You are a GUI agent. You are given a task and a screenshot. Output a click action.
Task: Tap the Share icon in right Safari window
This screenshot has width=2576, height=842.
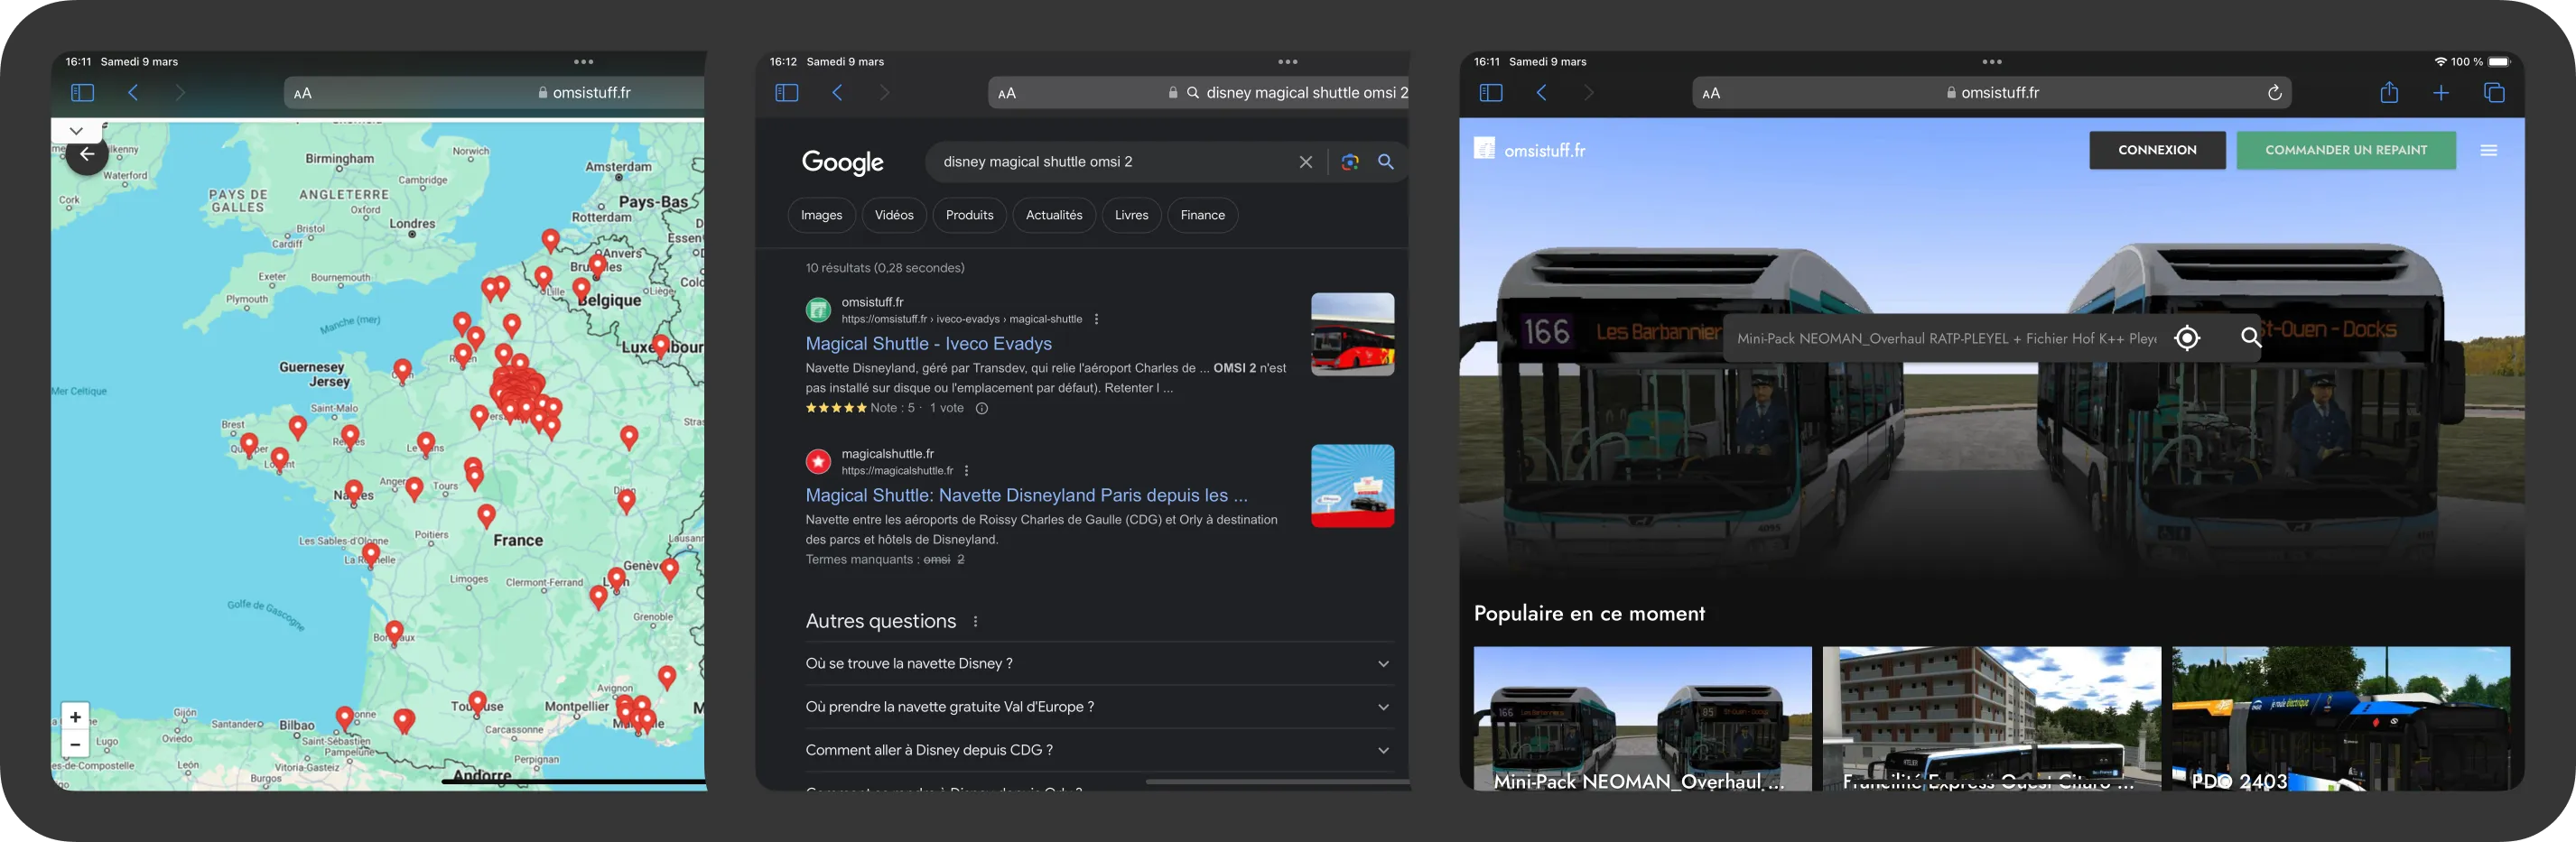tap(2388, 93)
